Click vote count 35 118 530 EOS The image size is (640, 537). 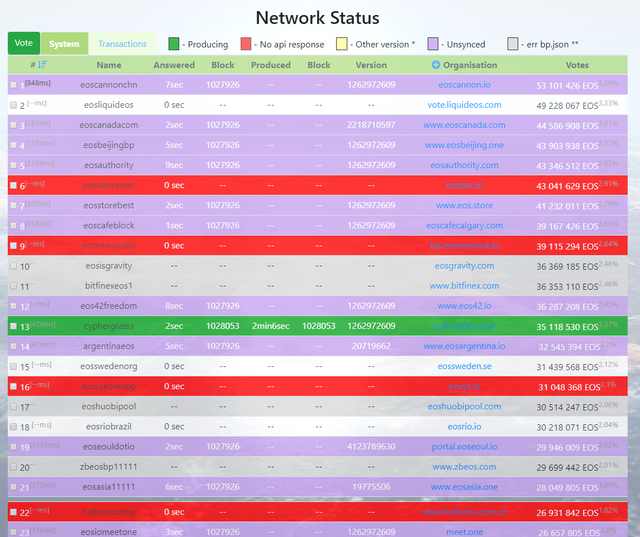coord(567,327)
